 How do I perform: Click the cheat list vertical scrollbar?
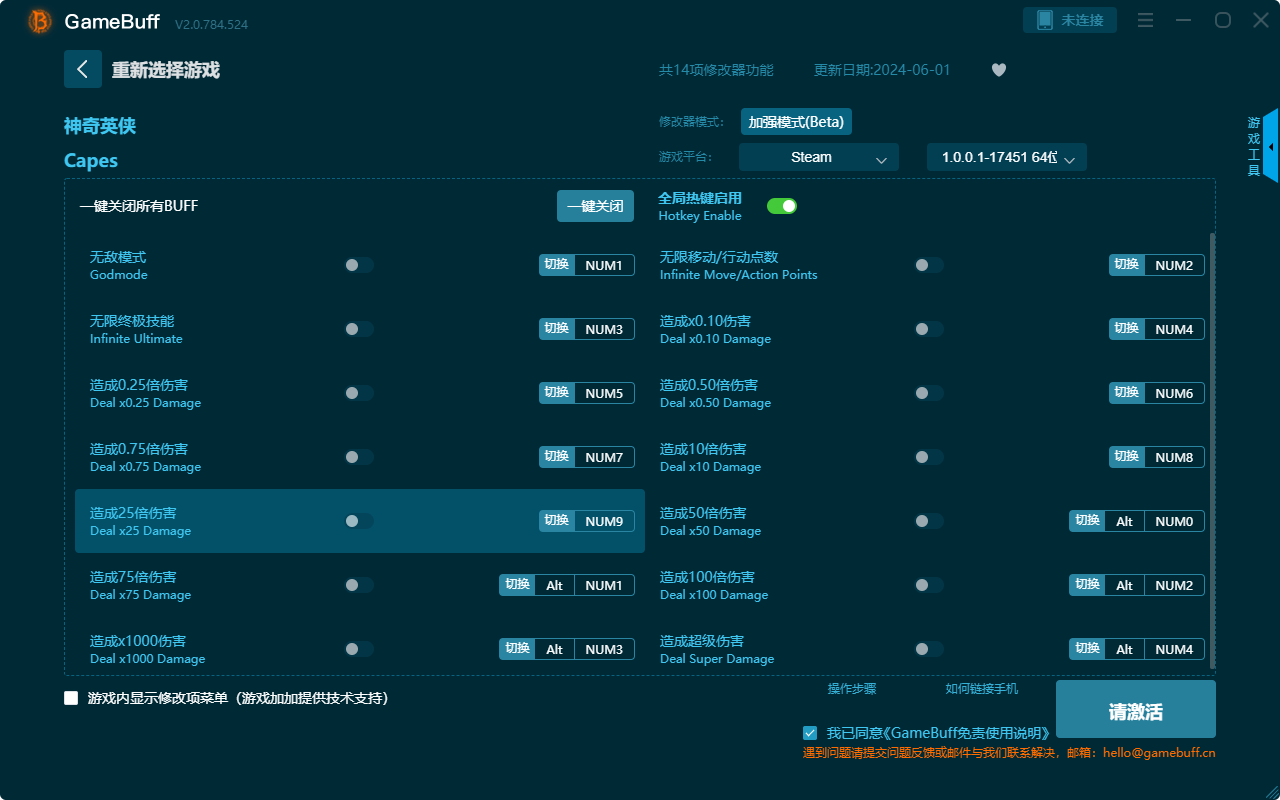click(x=1213, y=450)
